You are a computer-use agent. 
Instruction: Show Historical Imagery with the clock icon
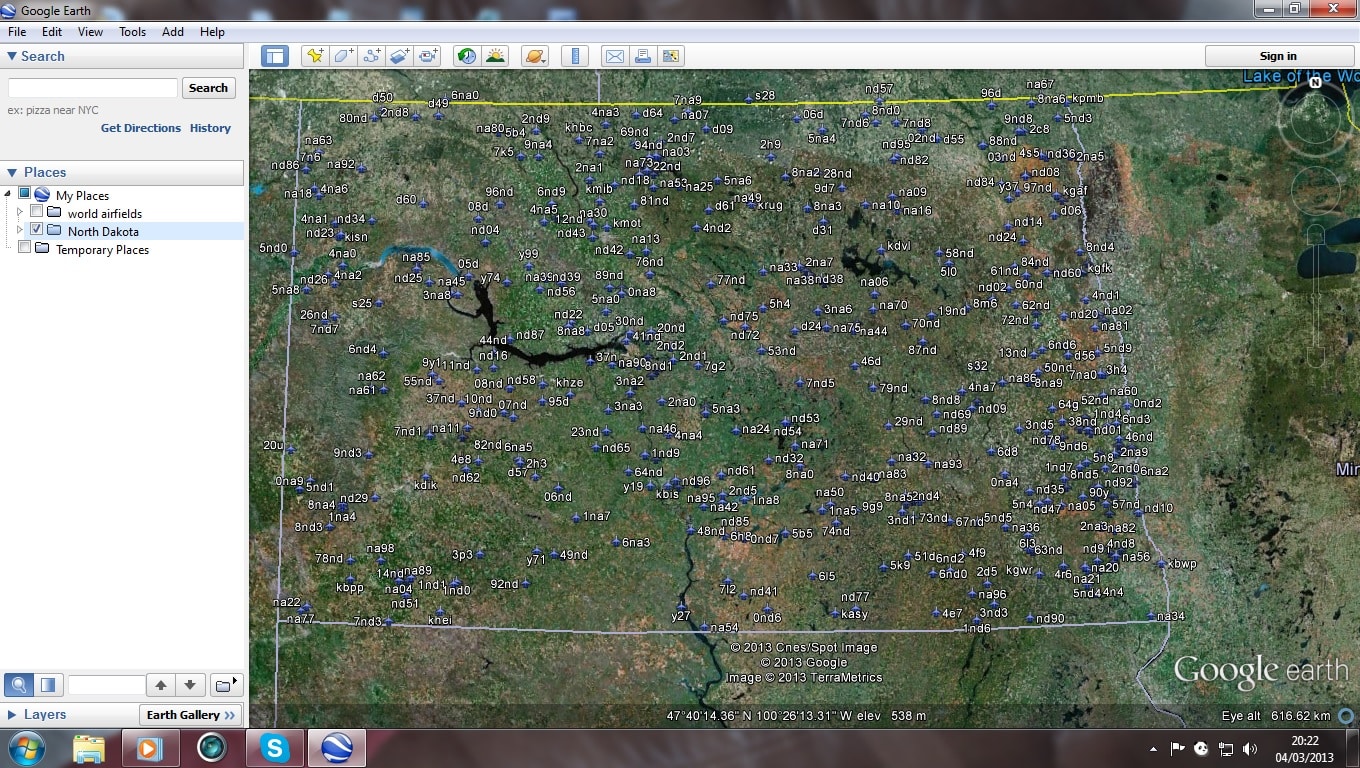[x=466, y=56]
